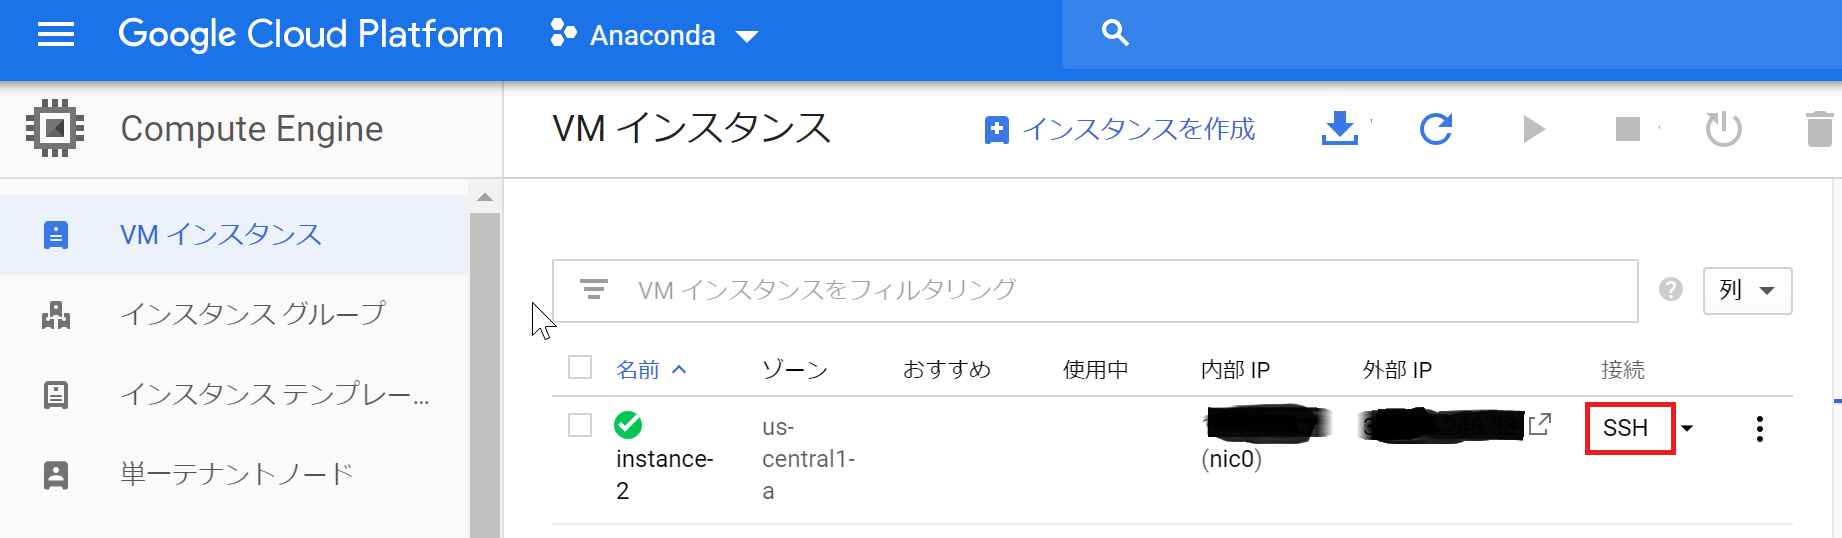Viewport: 1842px width, 538px height.
Task: Refresh the VM instances list
Action: point(1435,129)
